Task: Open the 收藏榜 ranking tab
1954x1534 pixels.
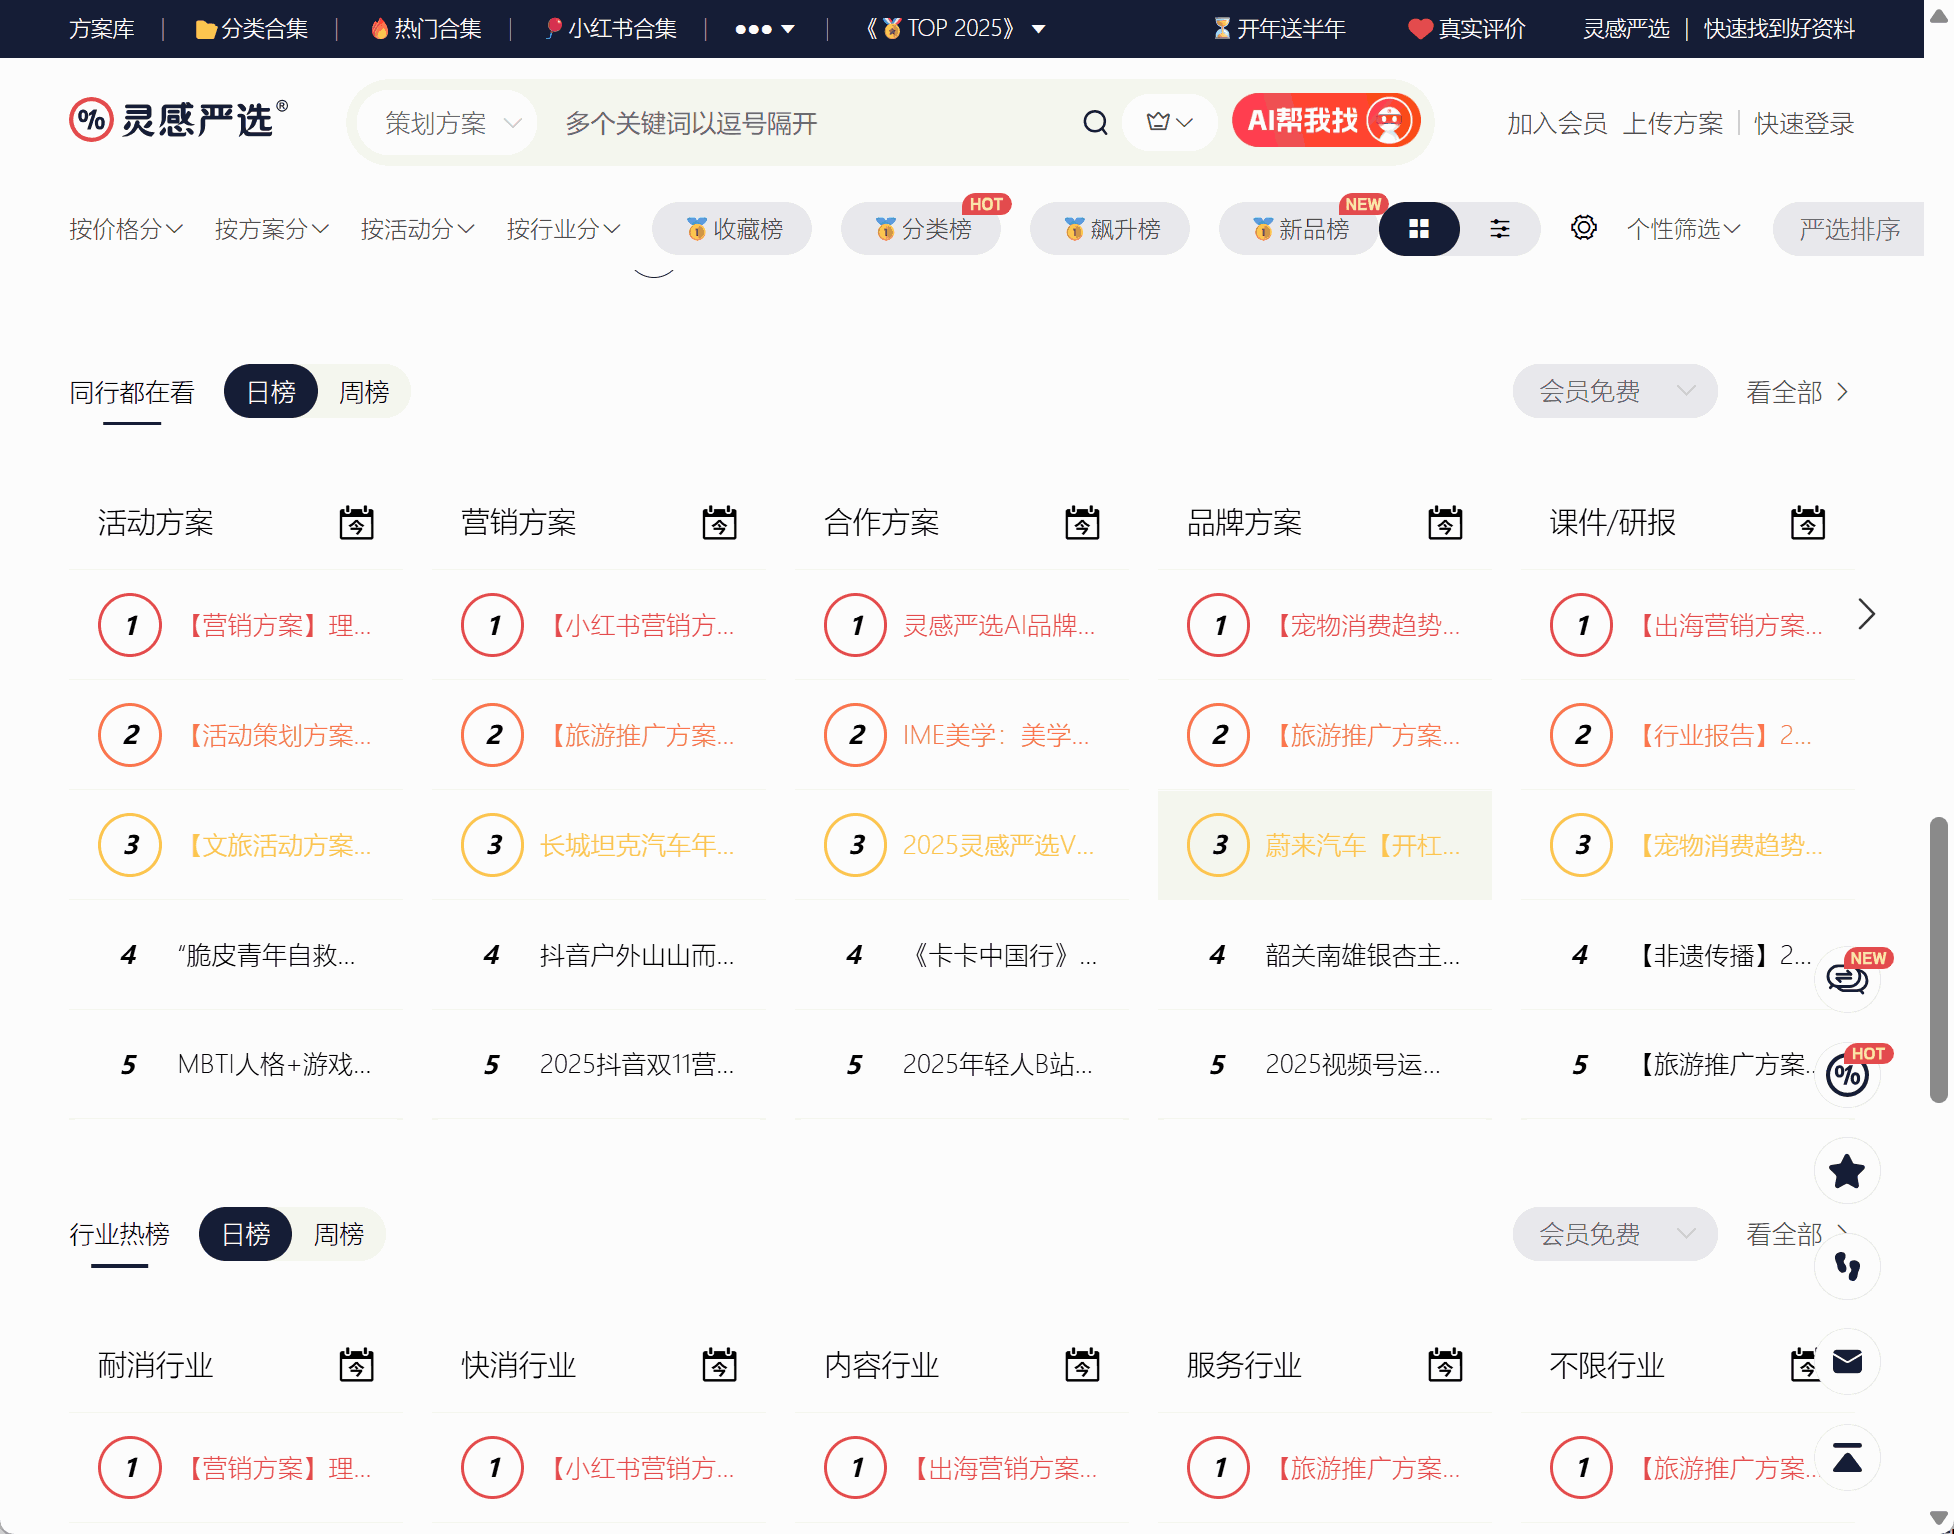Action: click(733, 229)
